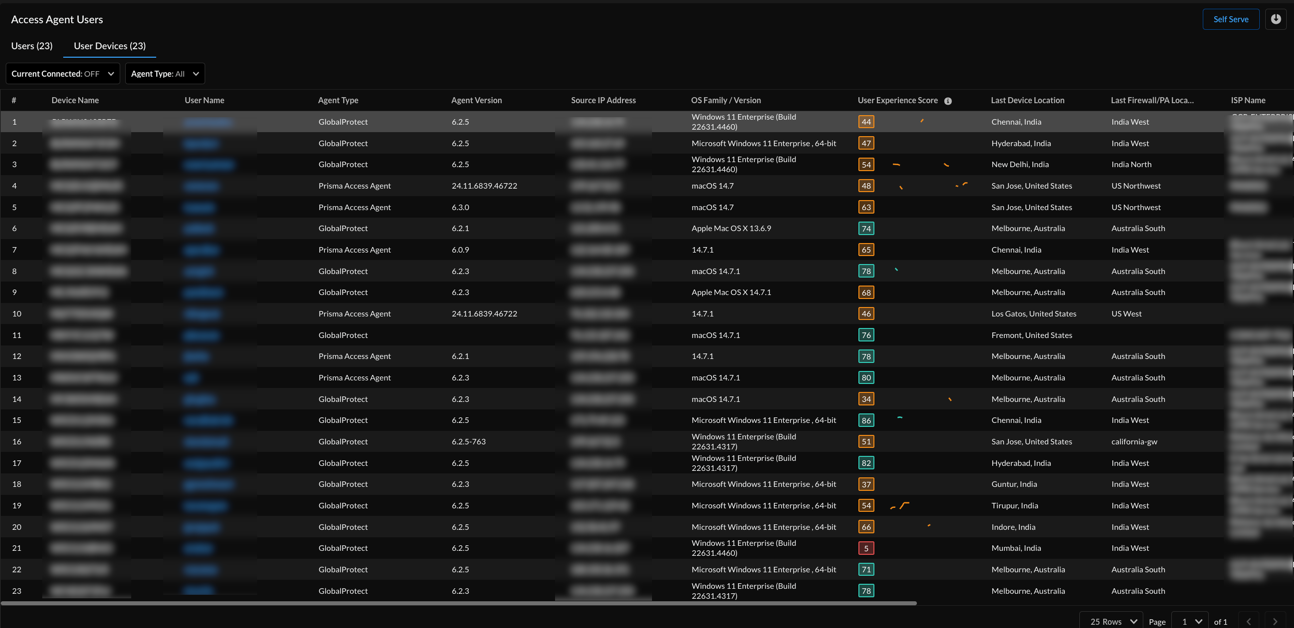Open the 25 Rows page size dropdown
The width and height of the screenshot is (1294, 628).
click(1113, 621)
